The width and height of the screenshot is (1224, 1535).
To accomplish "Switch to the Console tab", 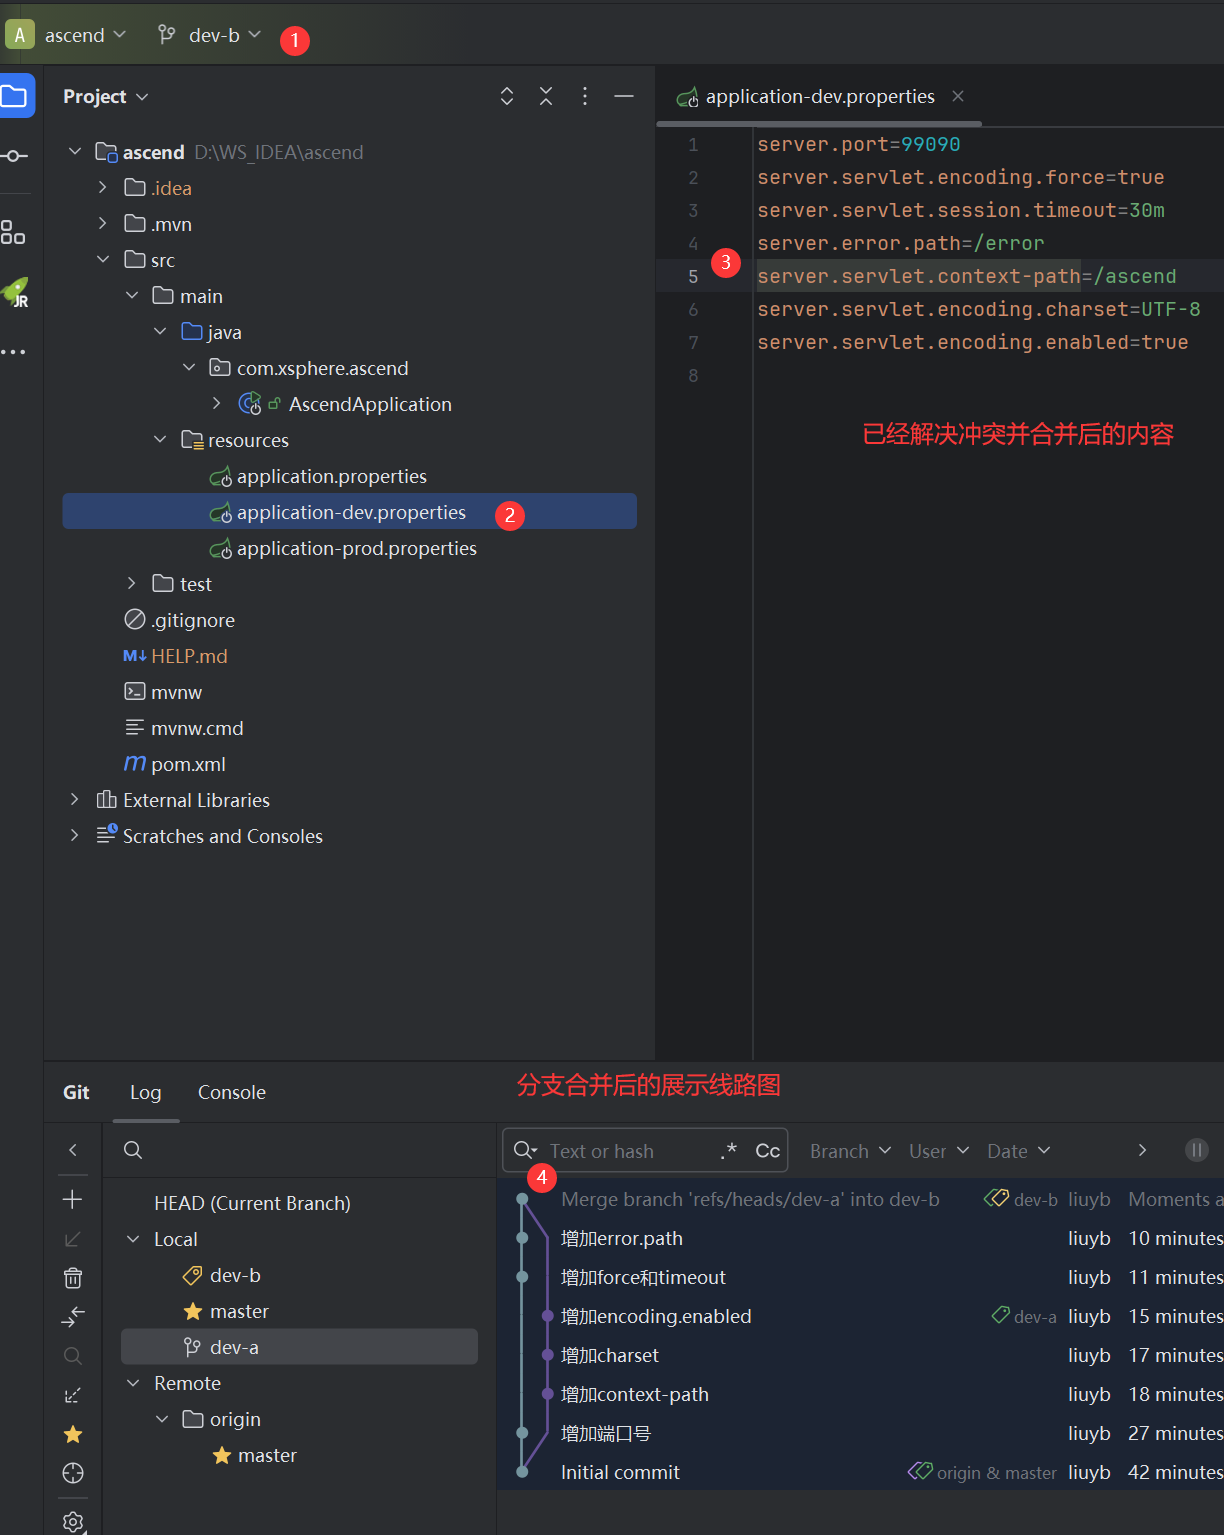I will click(231, 1092).
